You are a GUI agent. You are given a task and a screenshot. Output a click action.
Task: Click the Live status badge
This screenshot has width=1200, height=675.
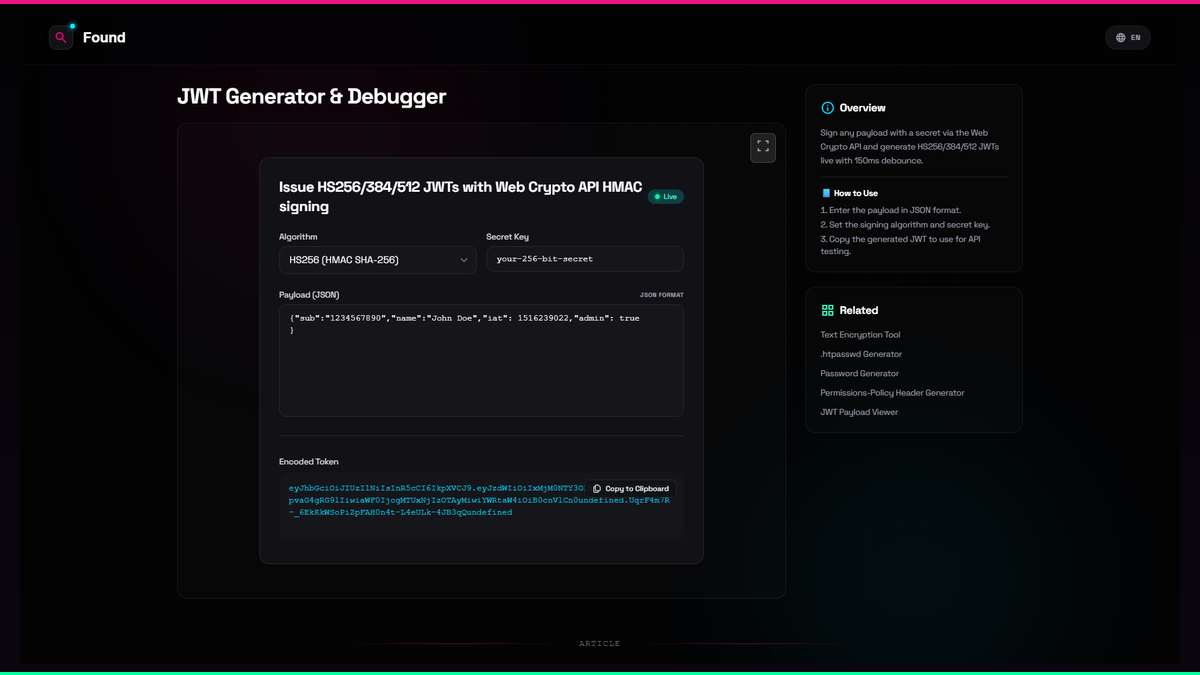click(666, 197)
